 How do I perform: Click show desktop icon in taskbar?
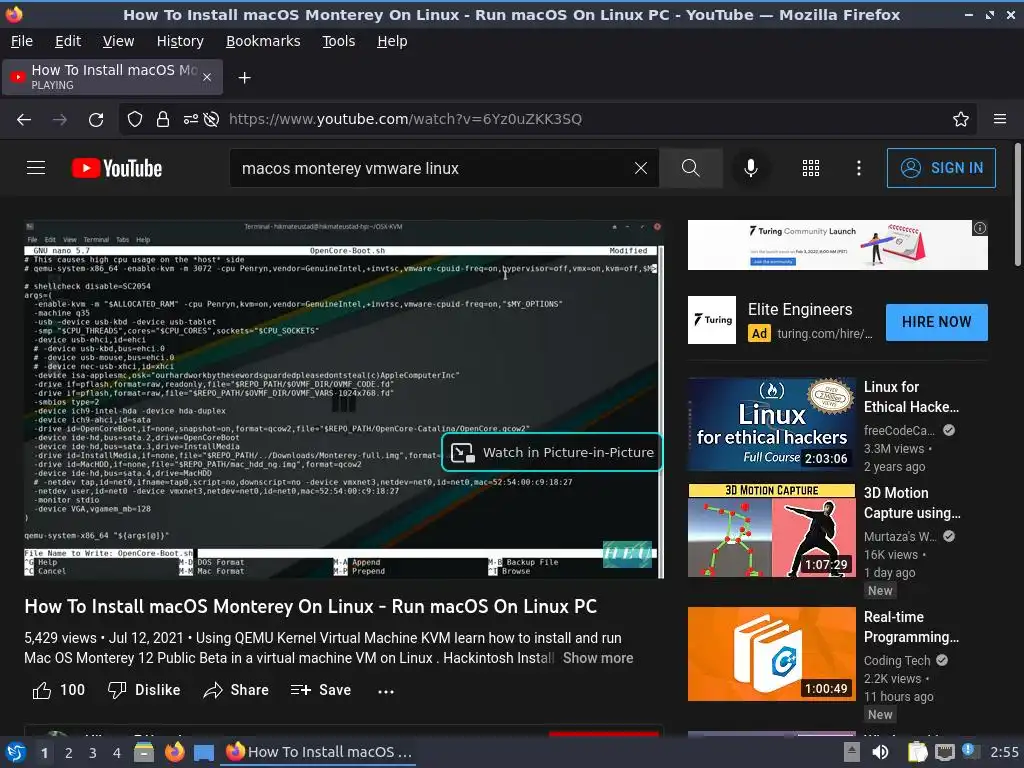point(204,753)
